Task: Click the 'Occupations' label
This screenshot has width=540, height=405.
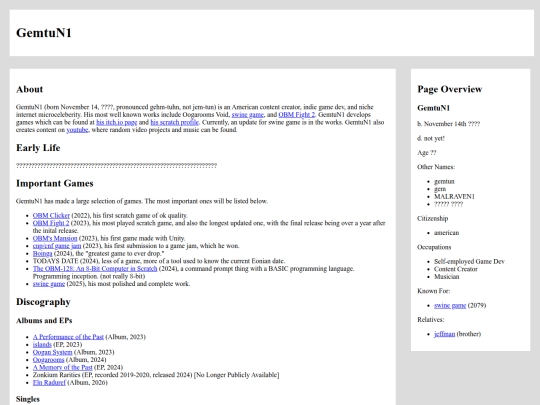Action: (x=434, y=247)
